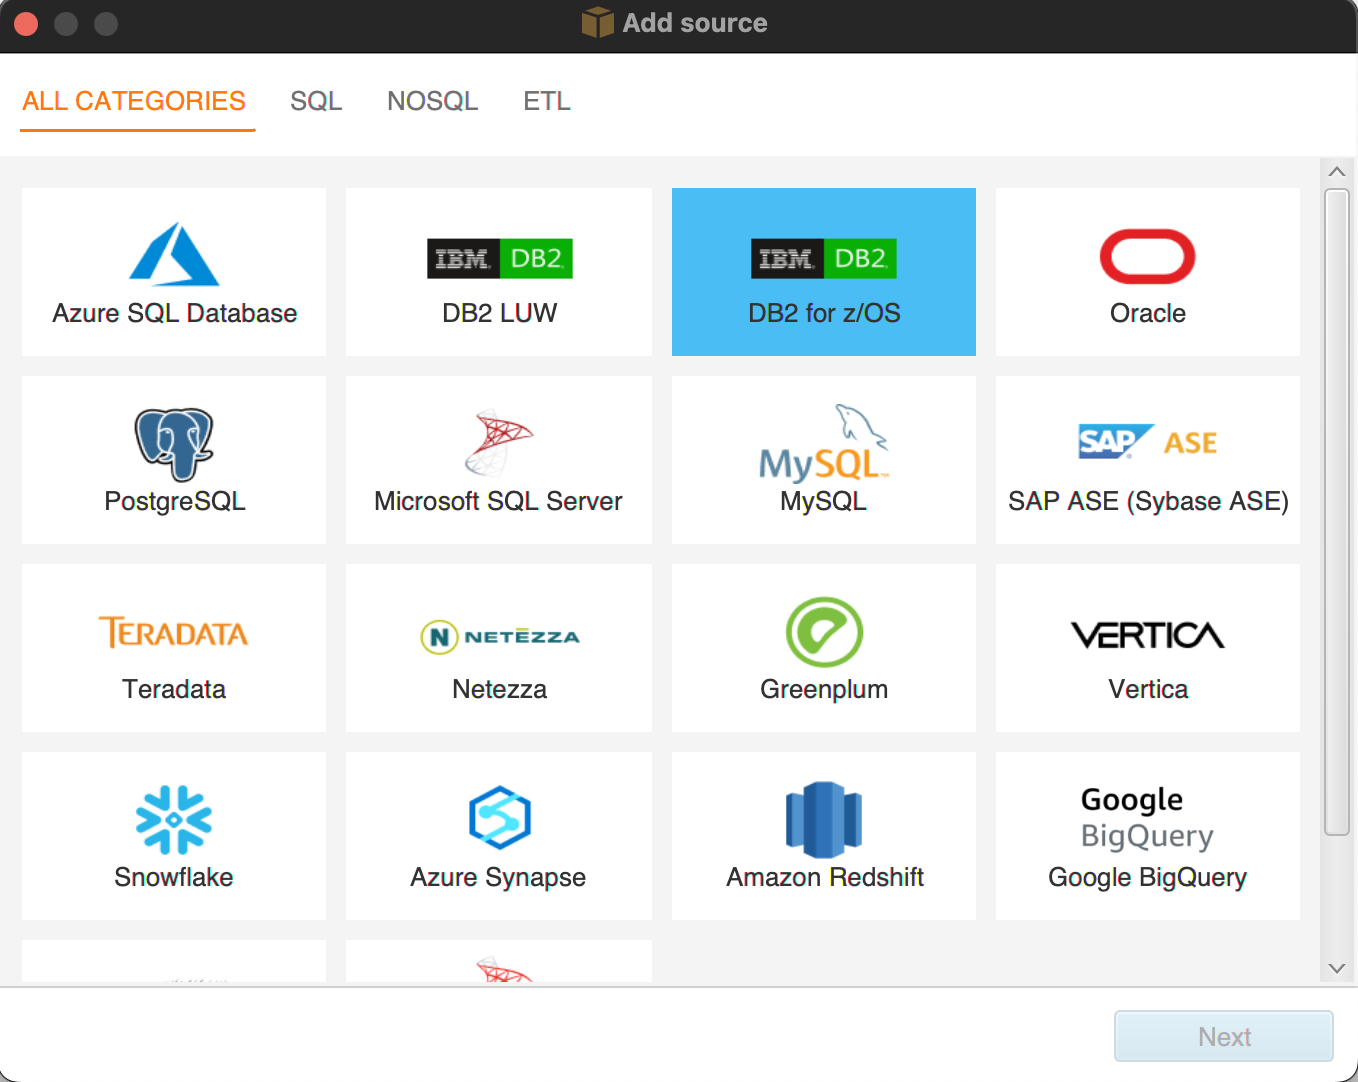Click the 'Azure Synapse' label text

(x=498, y=877)
